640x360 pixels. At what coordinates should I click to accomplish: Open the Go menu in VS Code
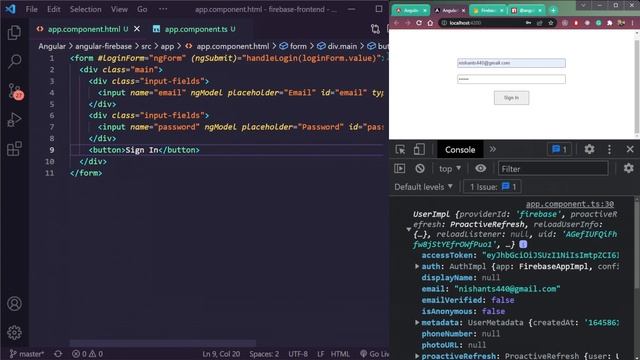[142, 9]
